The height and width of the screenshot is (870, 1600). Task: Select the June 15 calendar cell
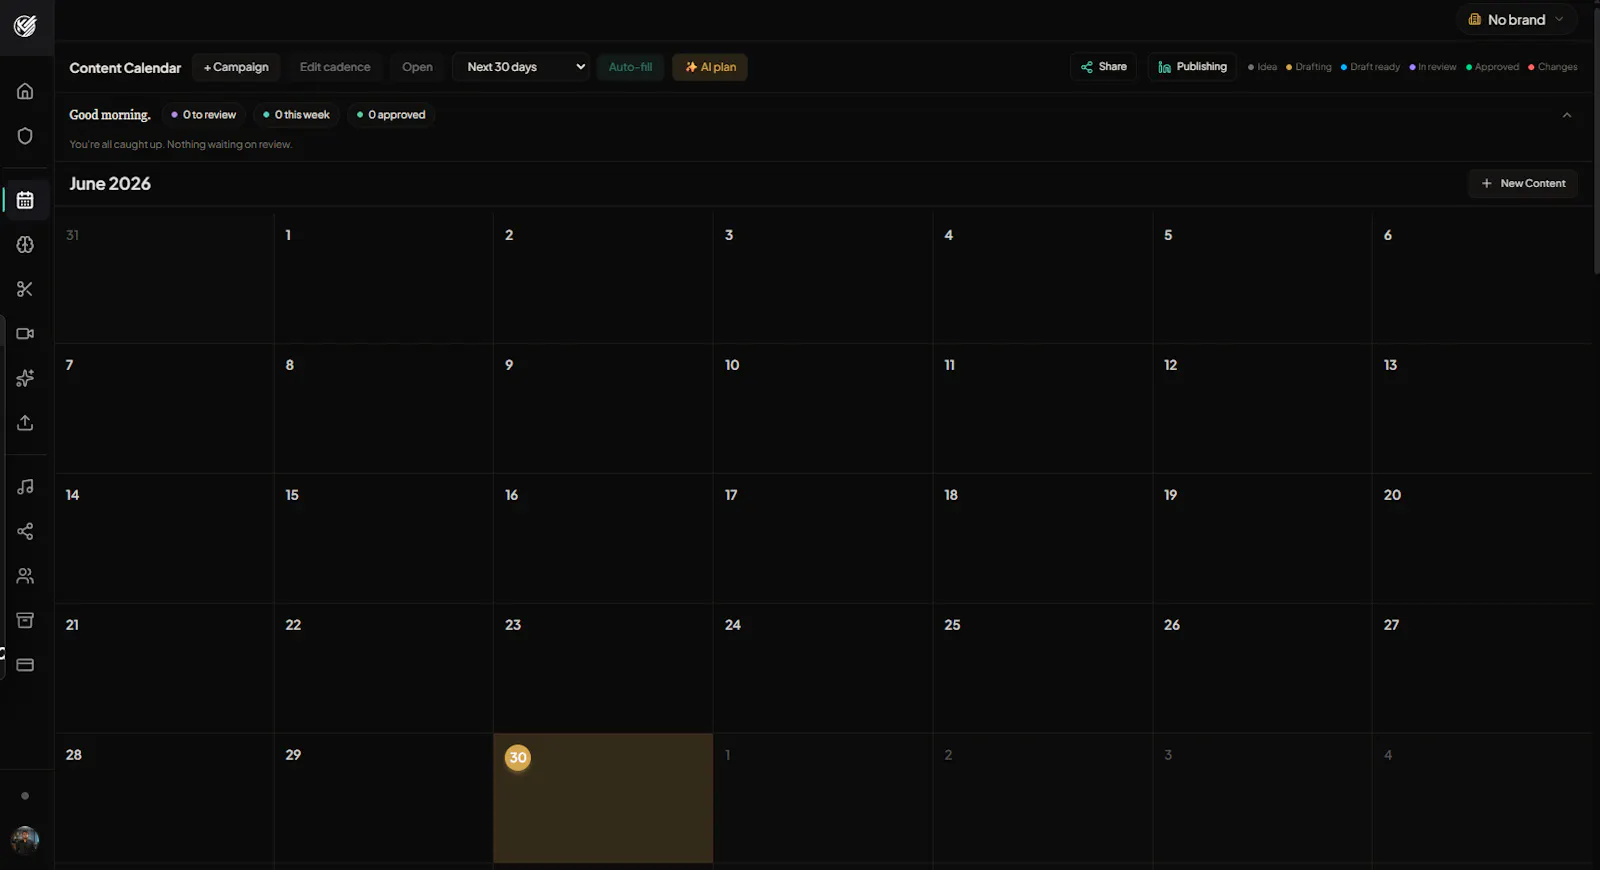click(384, 538)
